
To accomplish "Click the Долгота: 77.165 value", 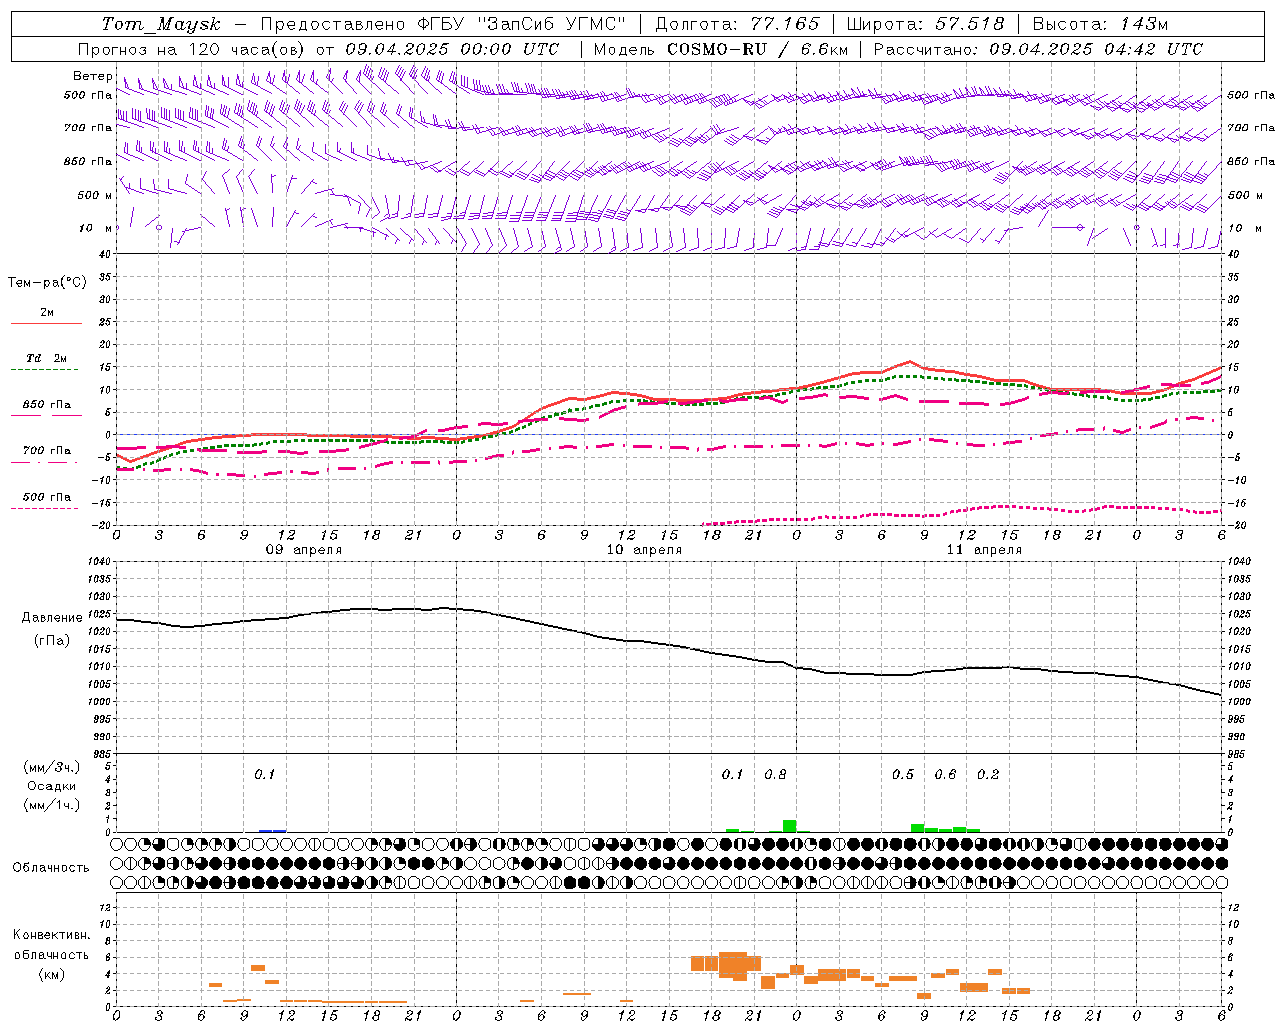I will 737,24.
